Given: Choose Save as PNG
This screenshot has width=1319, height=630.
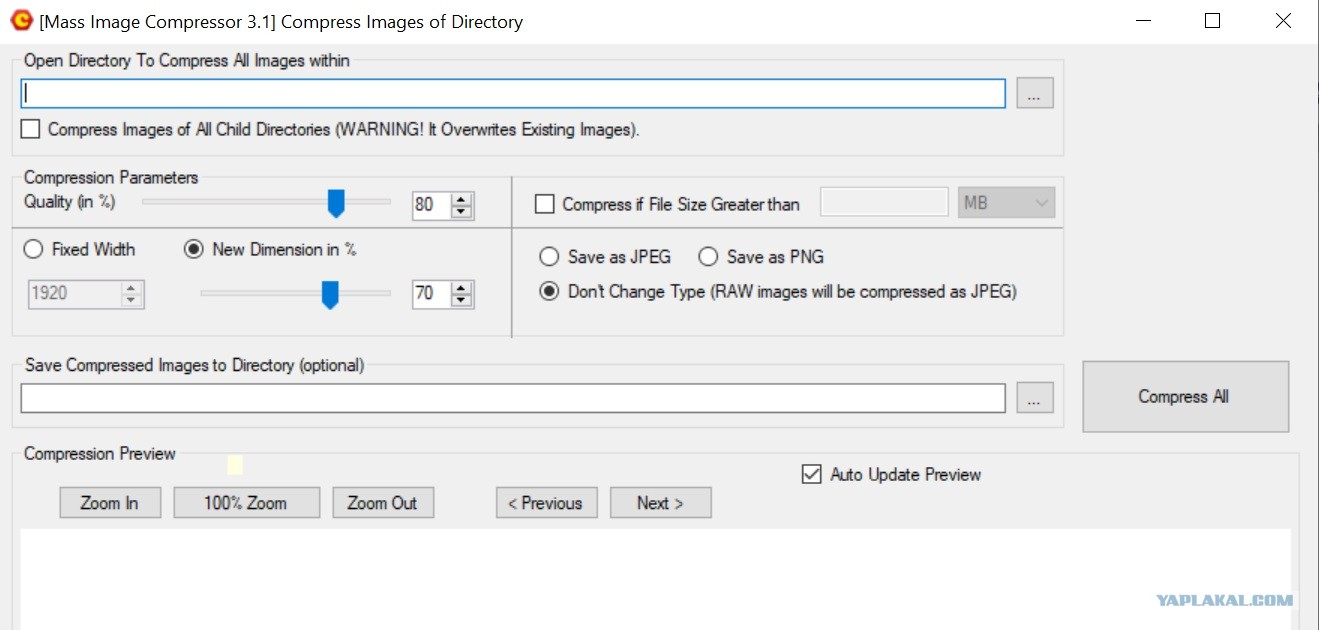Looking at the screenshot, I should pyautogui.click(x=708, y=257).
